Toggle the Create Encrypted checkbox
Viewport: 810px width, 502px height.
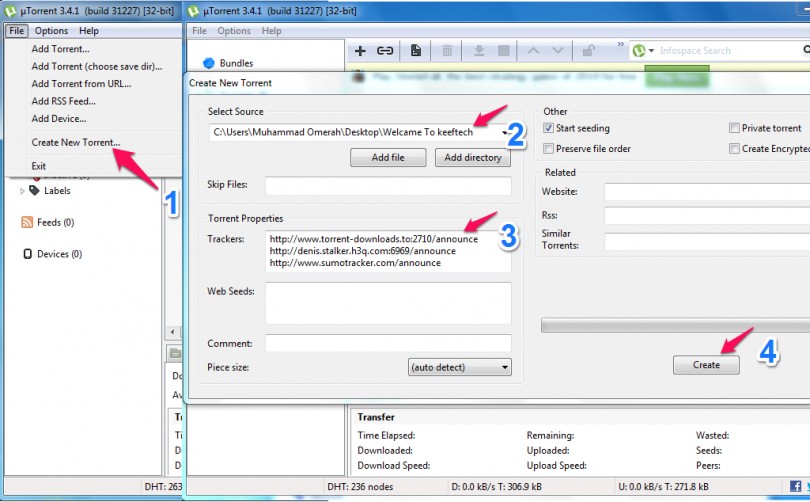(x=734, y=149)
